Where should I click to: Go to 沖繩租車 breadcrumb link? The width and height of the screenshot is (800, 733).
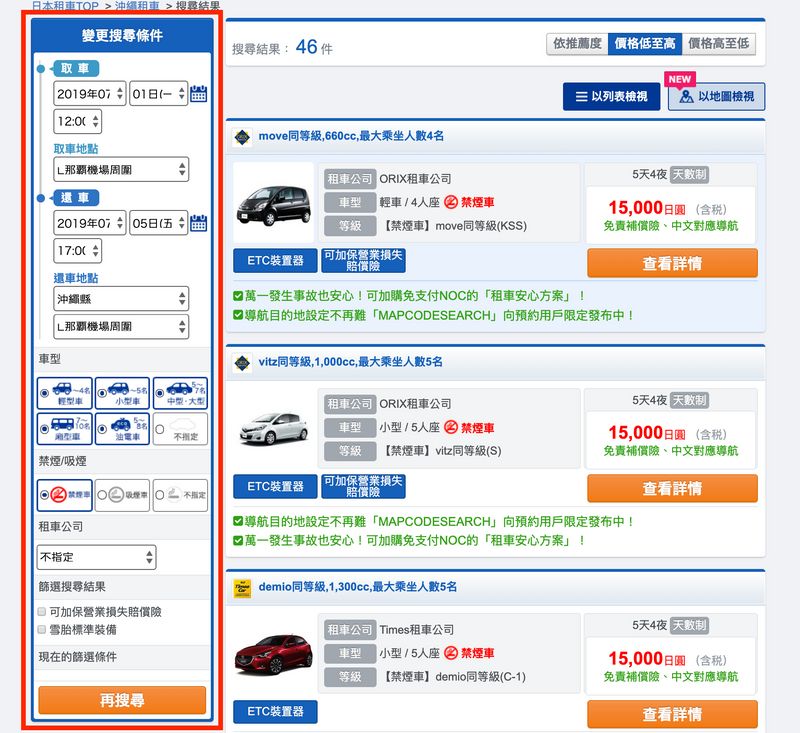click(x=137, y=6)
